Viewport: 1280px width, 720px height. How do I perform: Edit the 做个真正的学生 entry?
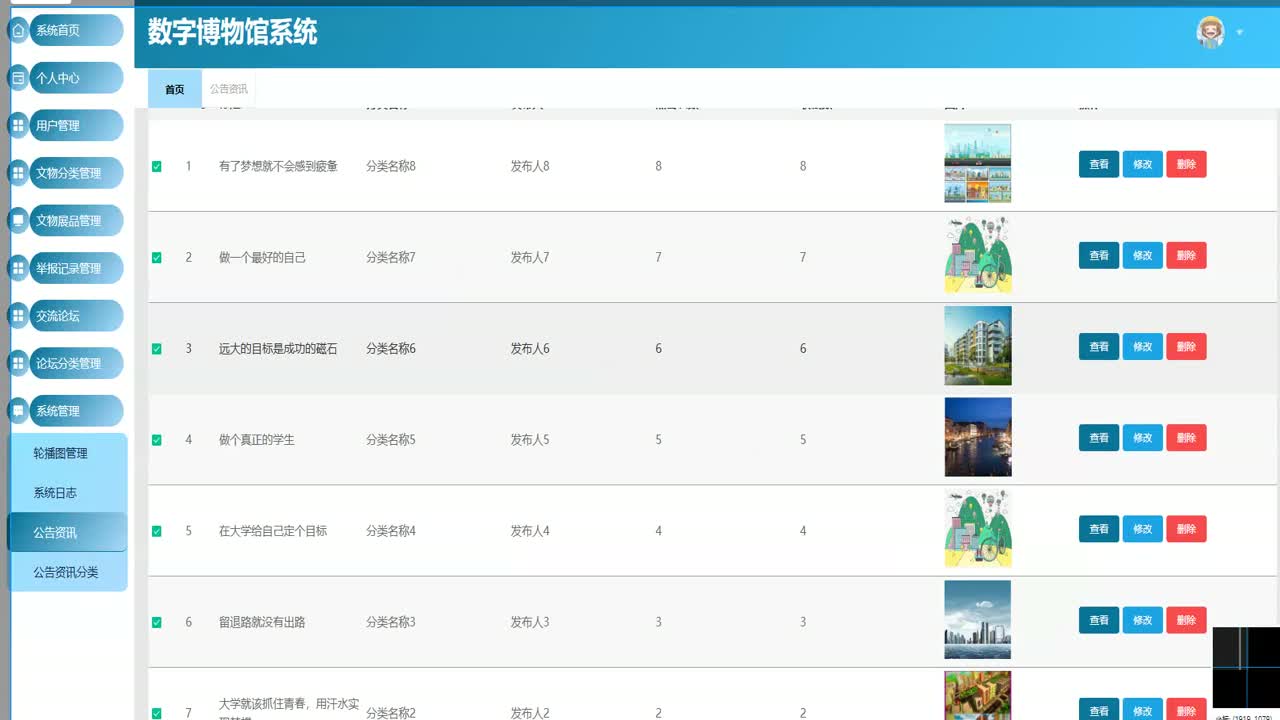click(1143, 438)
